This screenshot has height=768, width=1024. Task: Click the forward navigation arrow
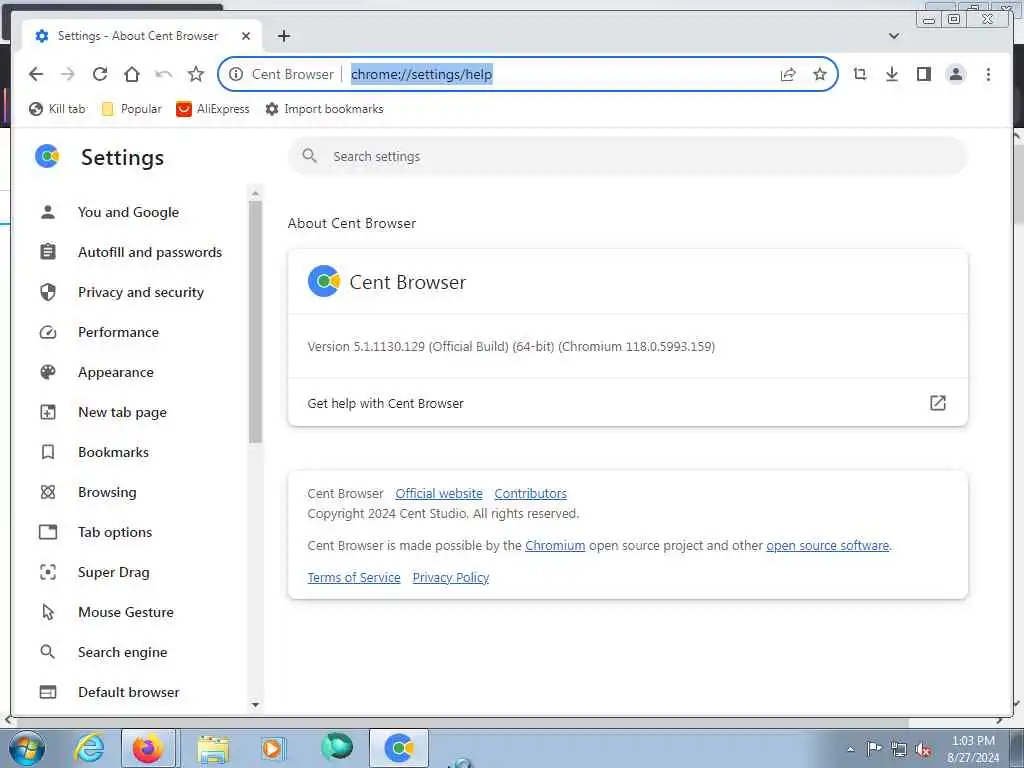tap(68, 74)
